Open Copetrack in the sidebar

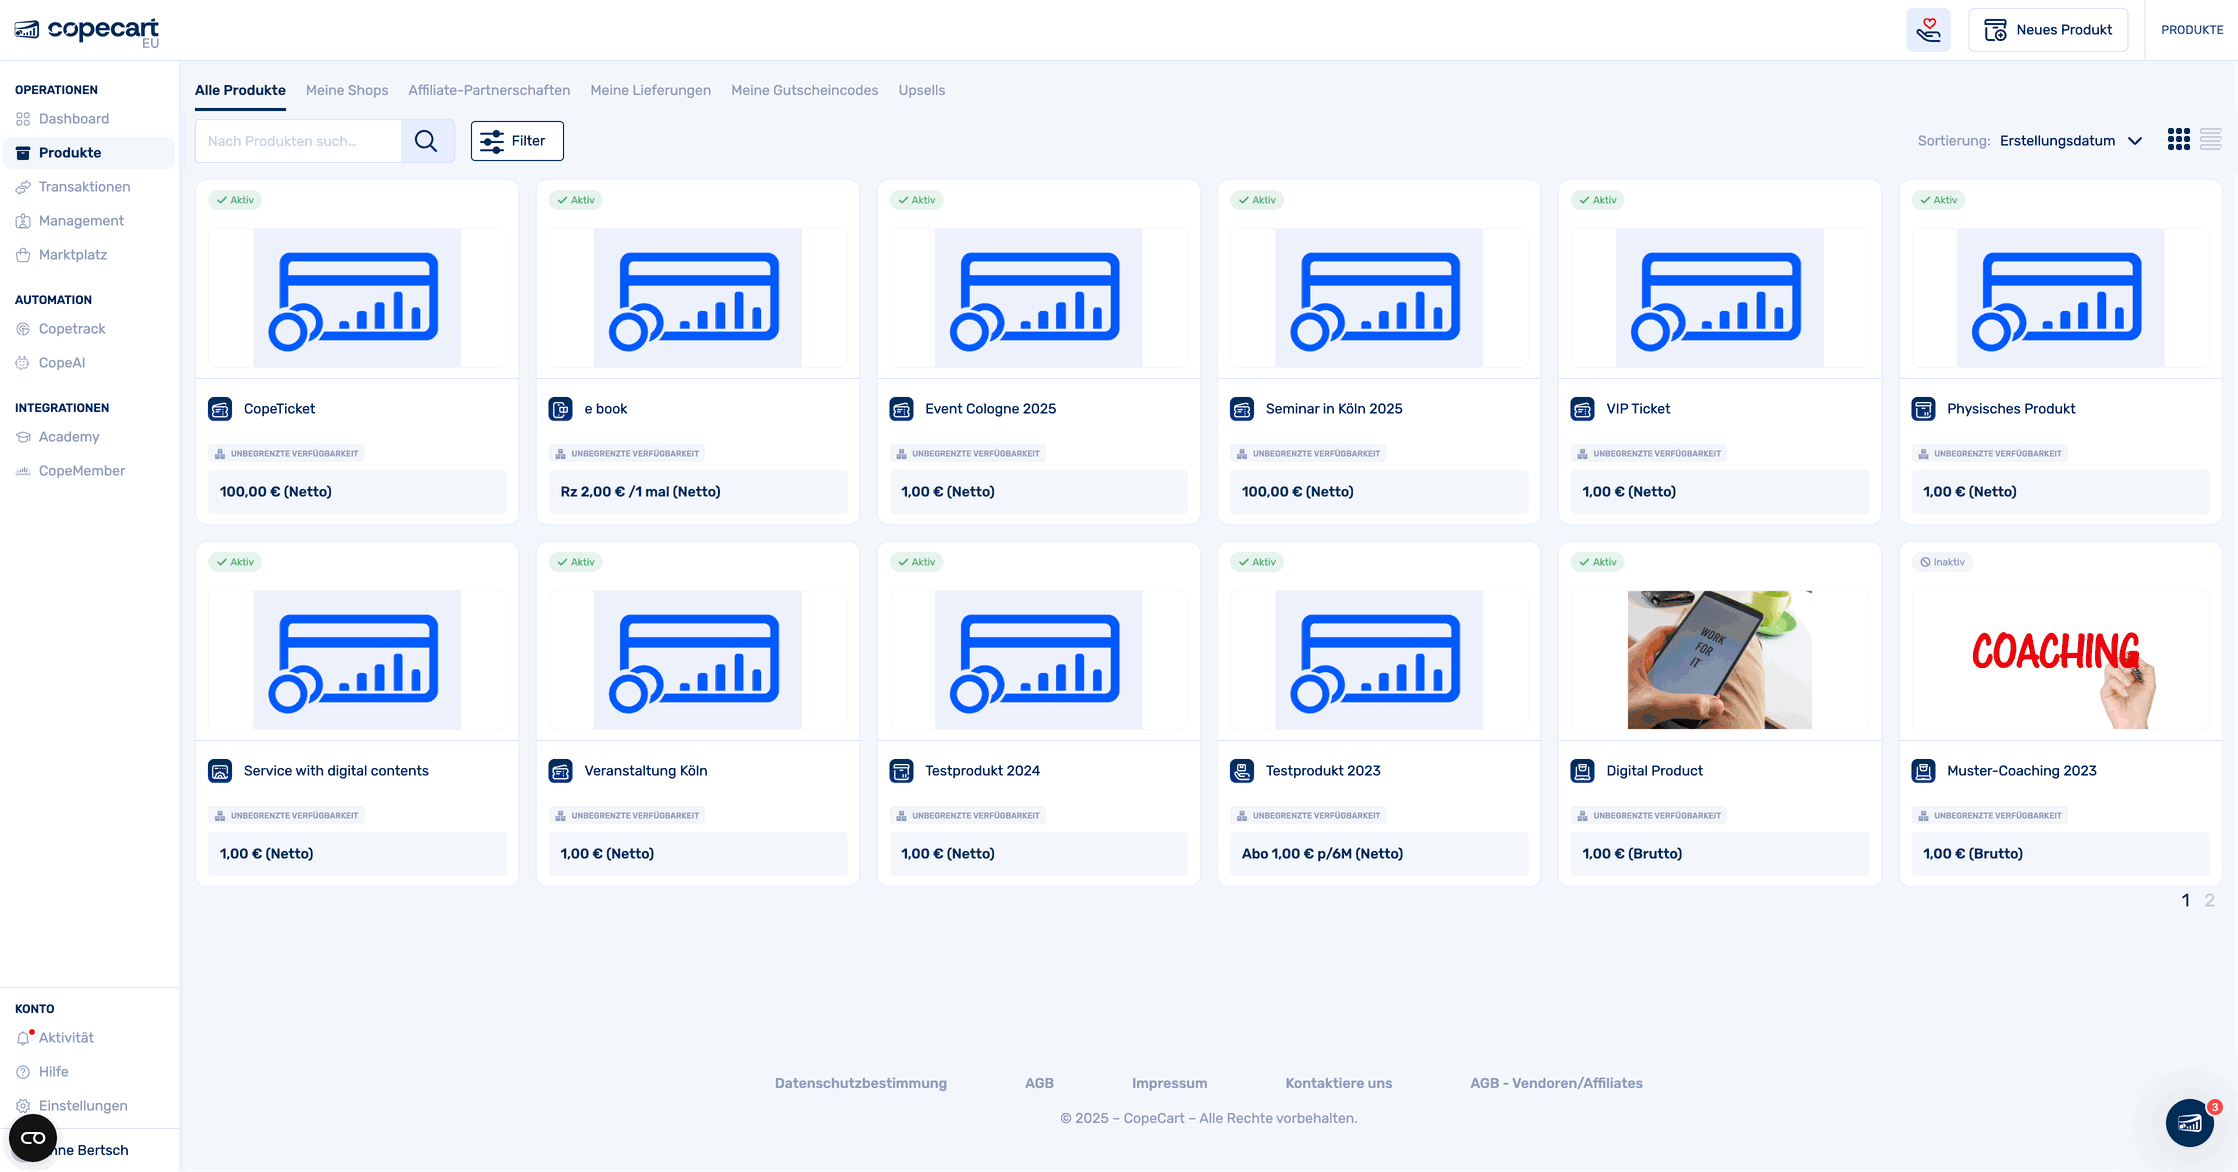click(72, 329)
